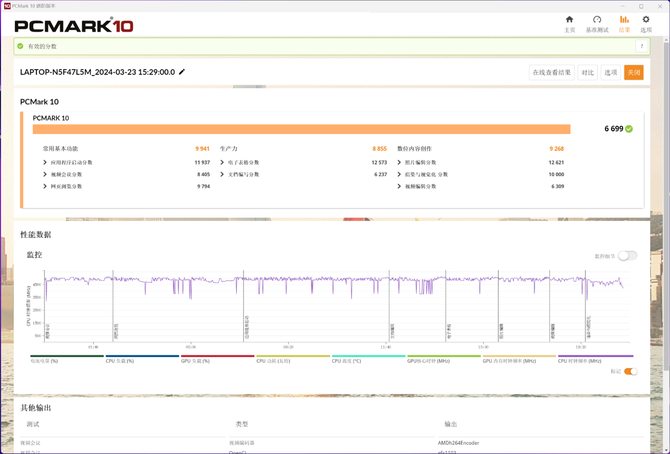Open the 结果 results icon
The image size is (670, 454).
pyautogui.click(x=624, y=22)
